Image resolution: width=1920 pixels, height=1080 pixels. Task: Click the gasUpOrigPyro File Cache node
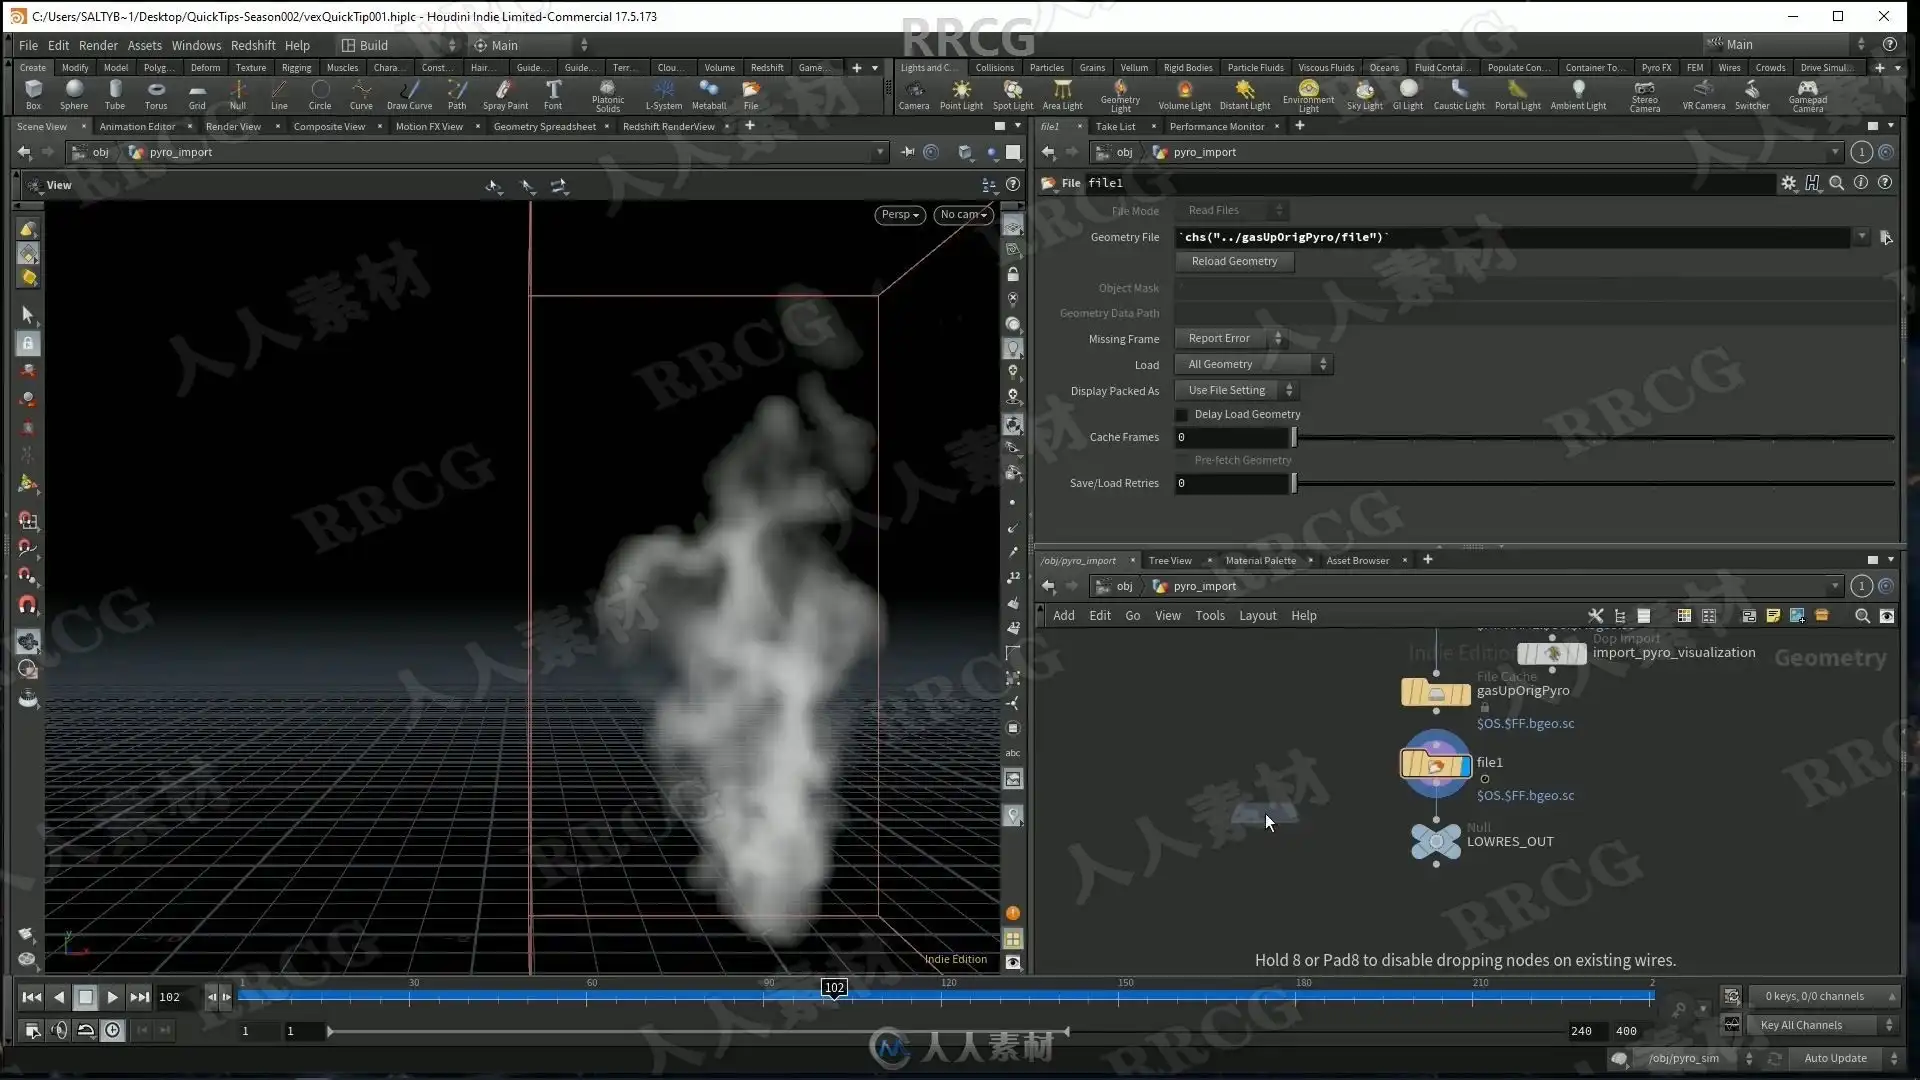tap(1435, 692)
